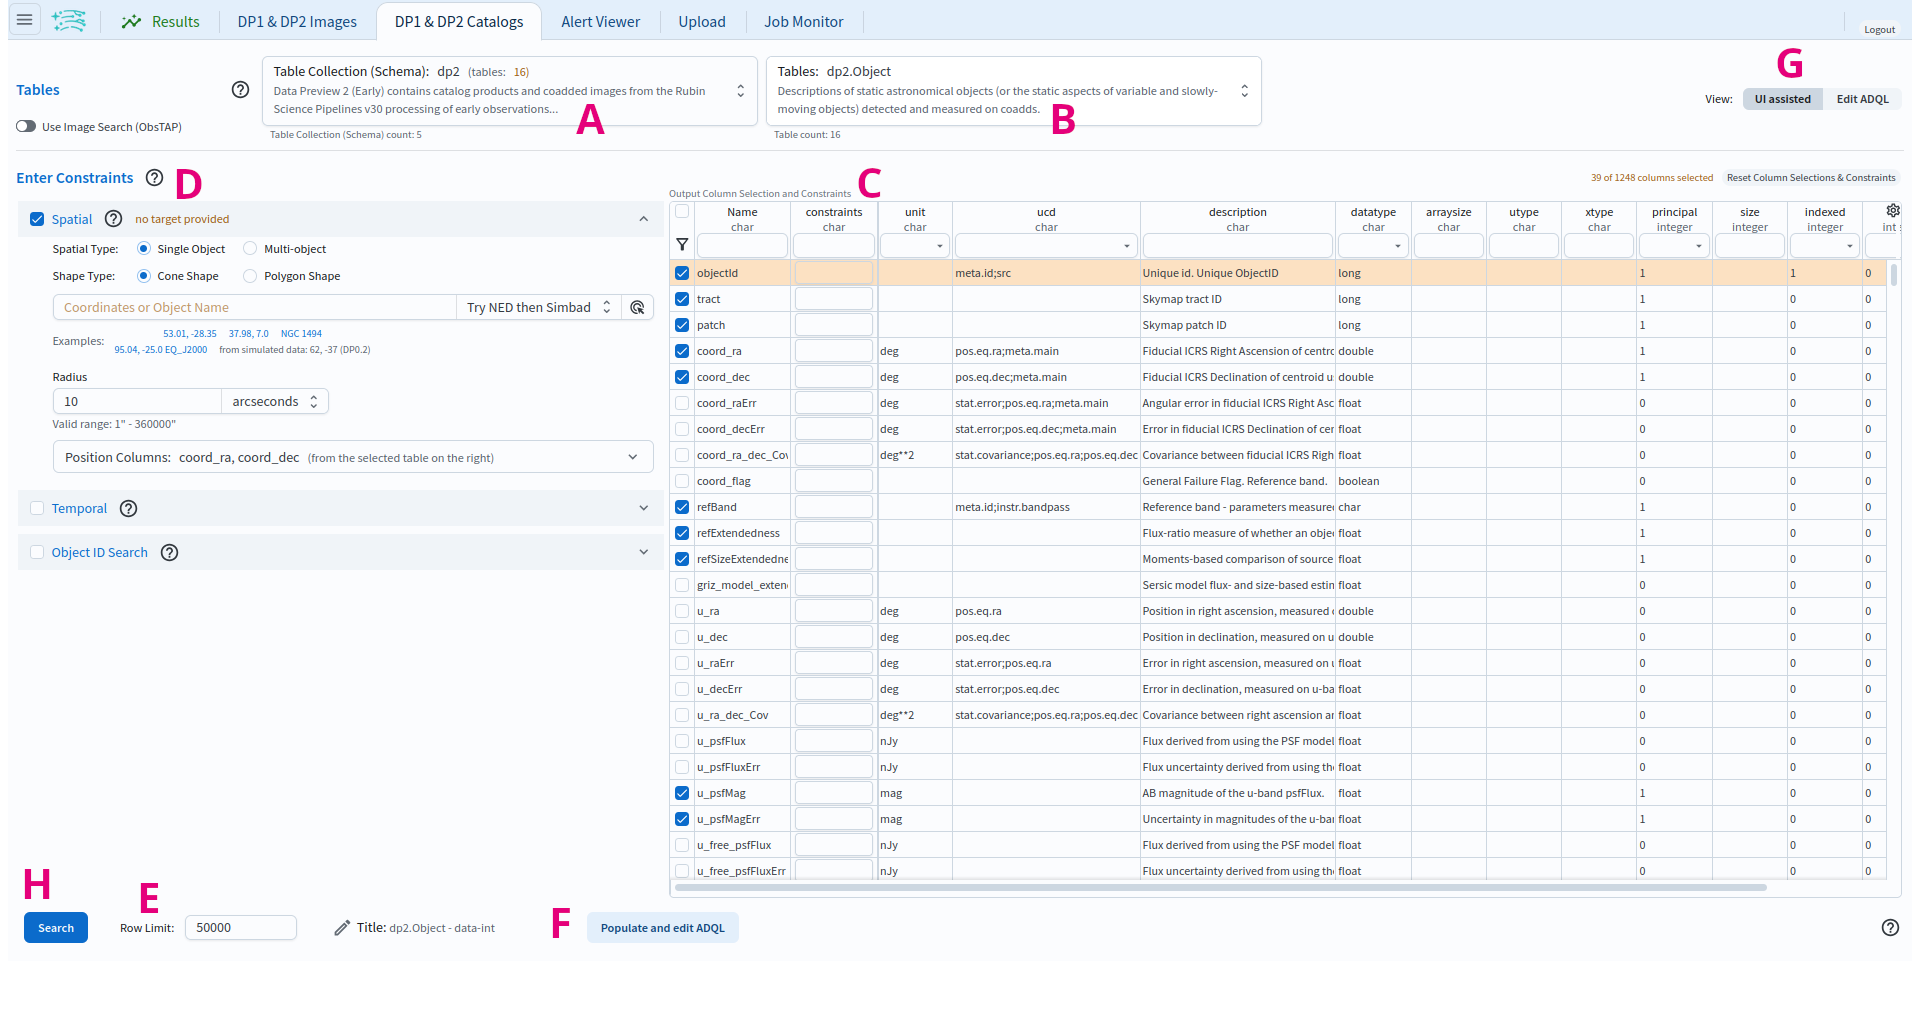Enable the Temporal constraint checkbox
1920x1020 pixels.
[x=37, y=508]
